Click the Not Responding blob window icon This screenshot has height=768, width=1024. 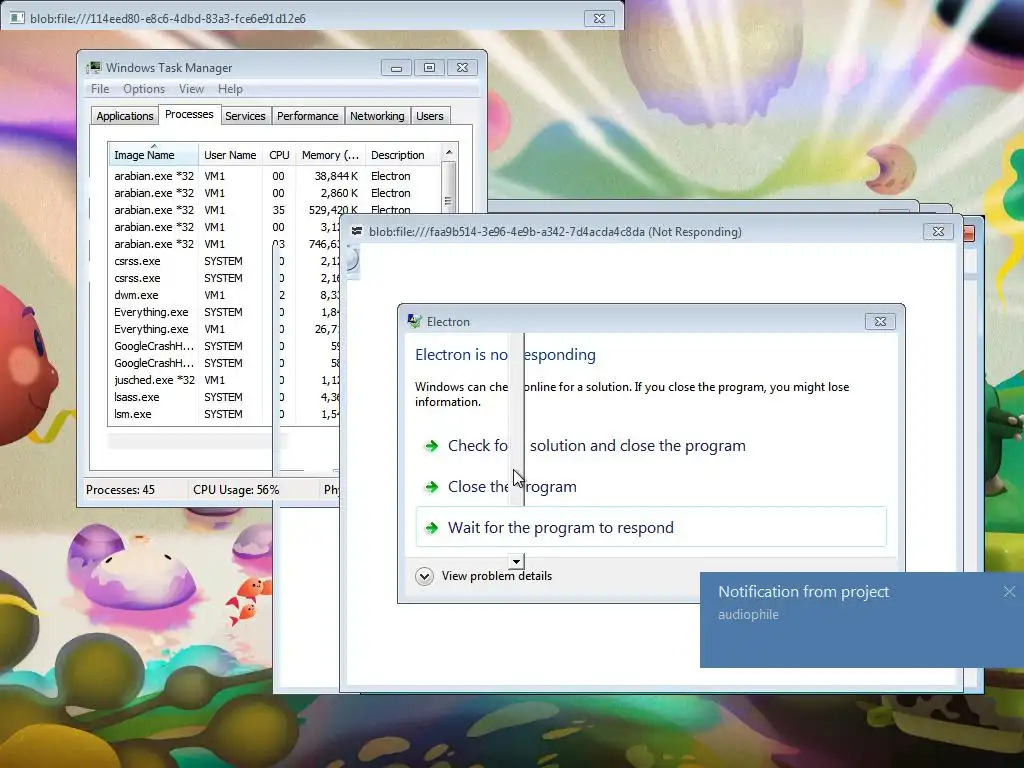(357, 232)
